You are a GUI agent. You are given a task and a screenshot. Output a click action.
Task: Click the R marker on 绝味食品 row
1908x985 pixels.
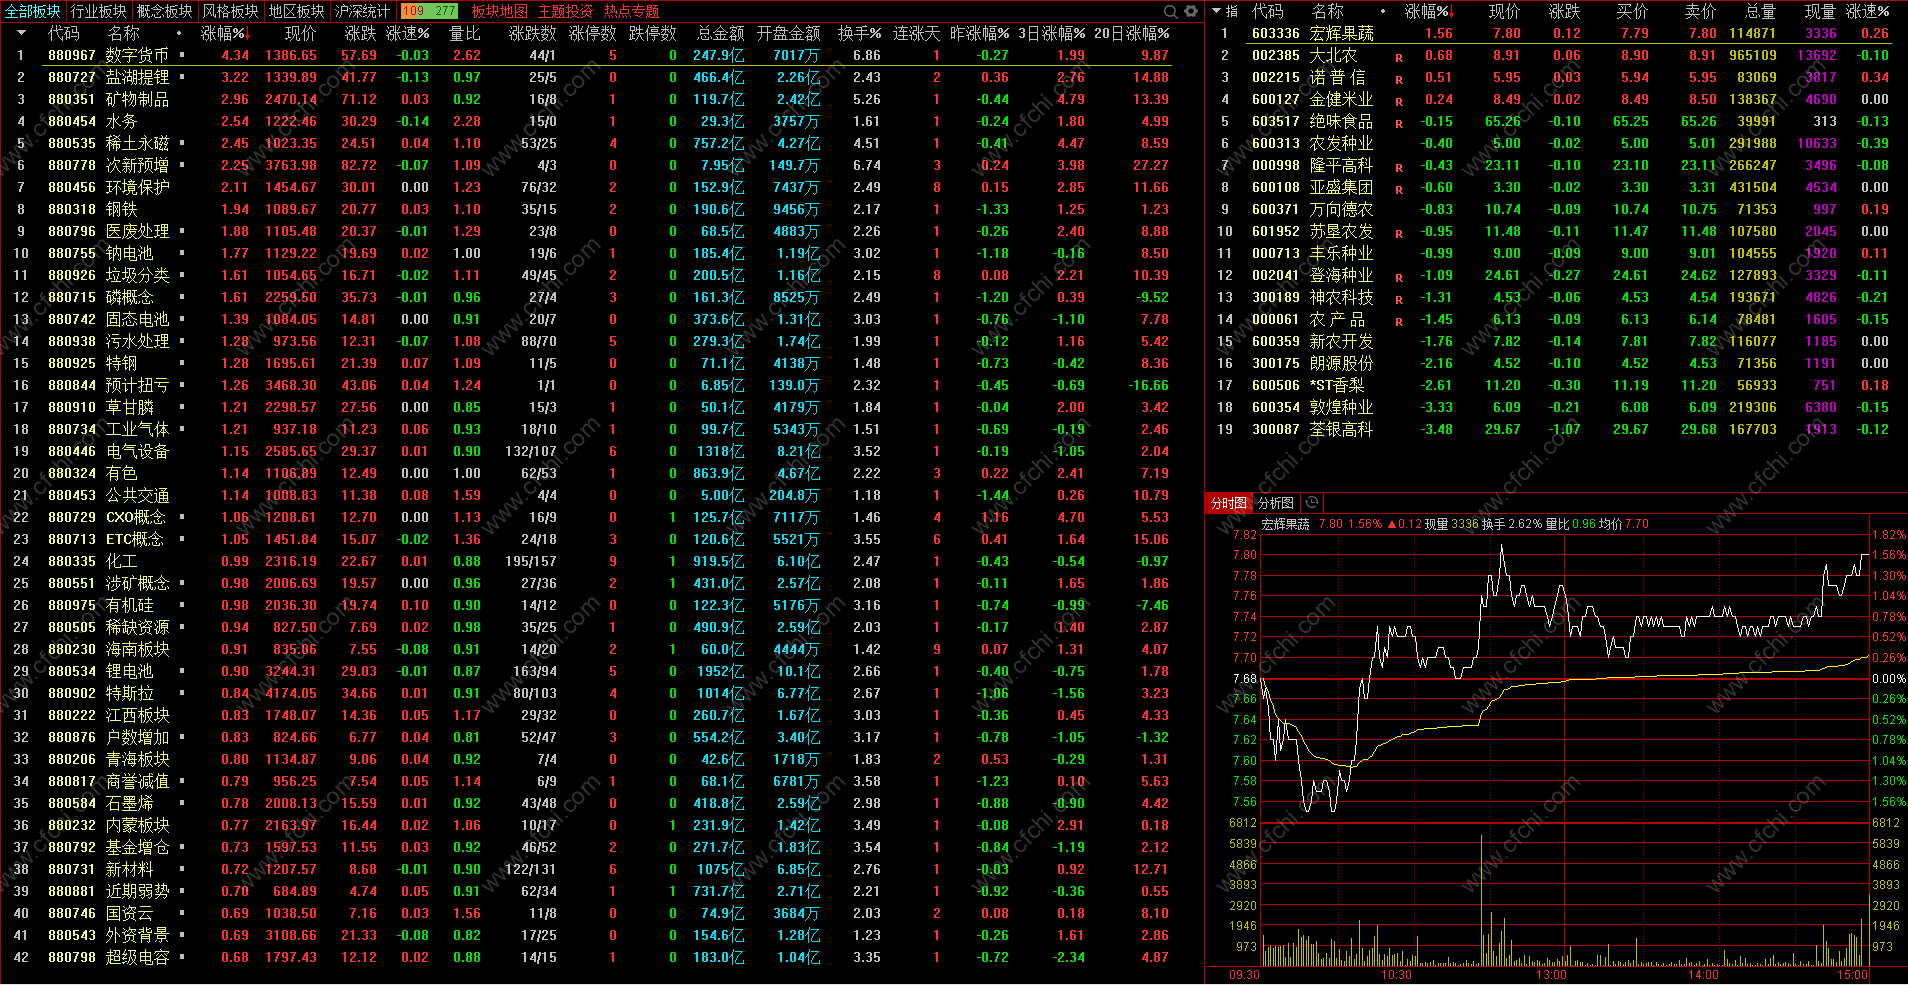click(x=1399, y=124)
